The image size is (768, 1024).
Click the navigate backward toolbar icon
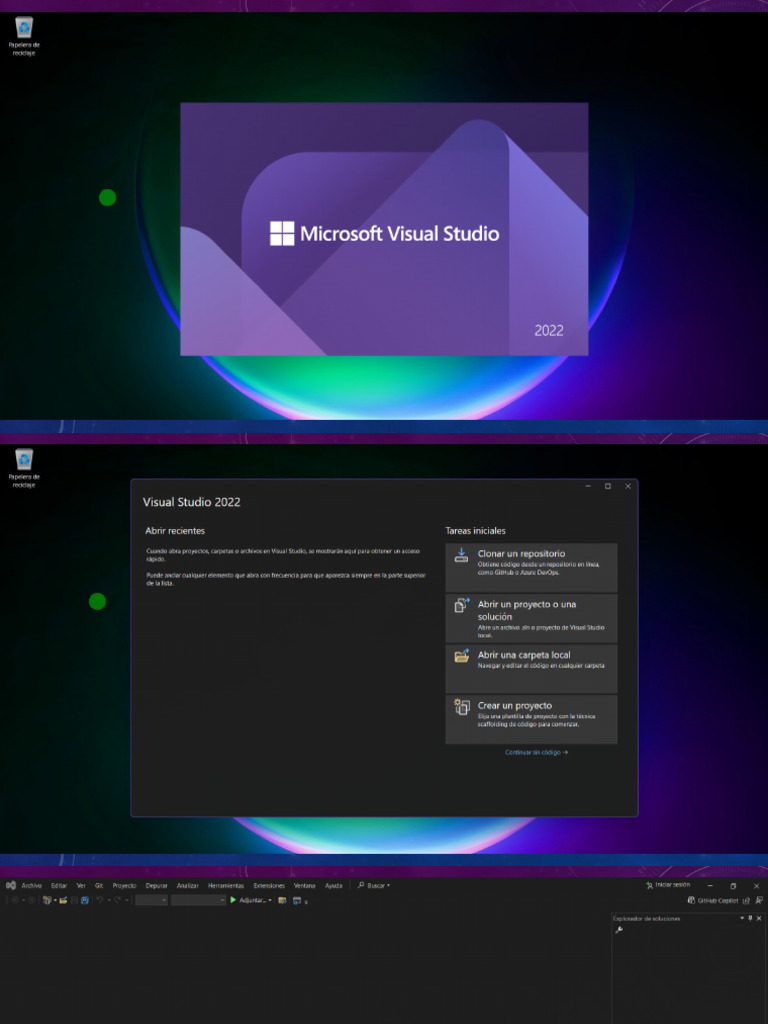coord(14,900)
